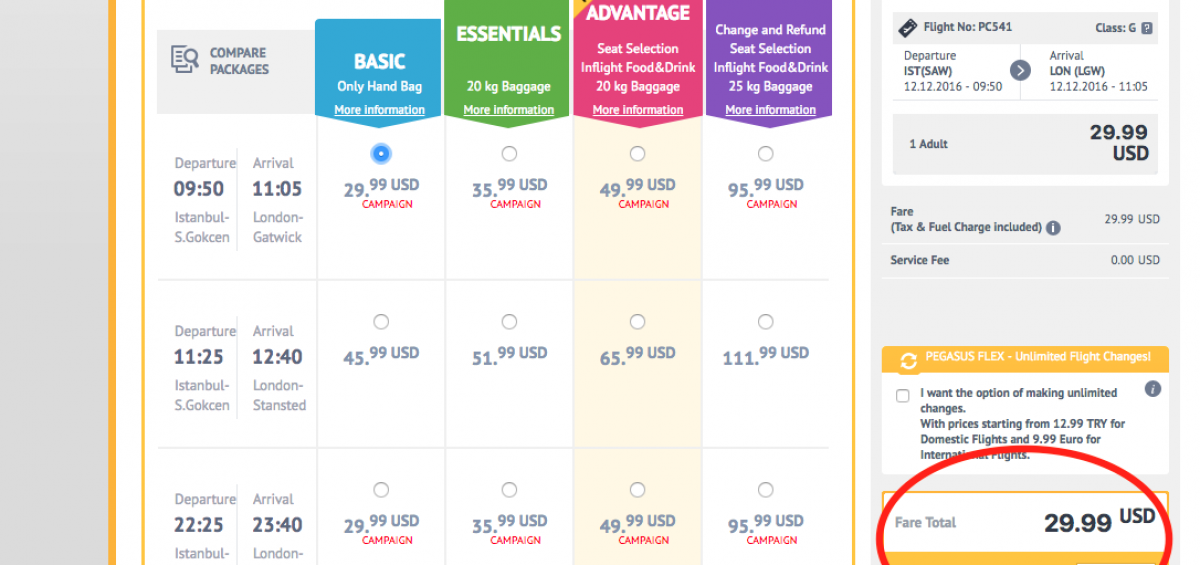1200x565 pixels.
Task: Select Change and Refund fare for 11:25 flight
Action: tap(765, 322)
